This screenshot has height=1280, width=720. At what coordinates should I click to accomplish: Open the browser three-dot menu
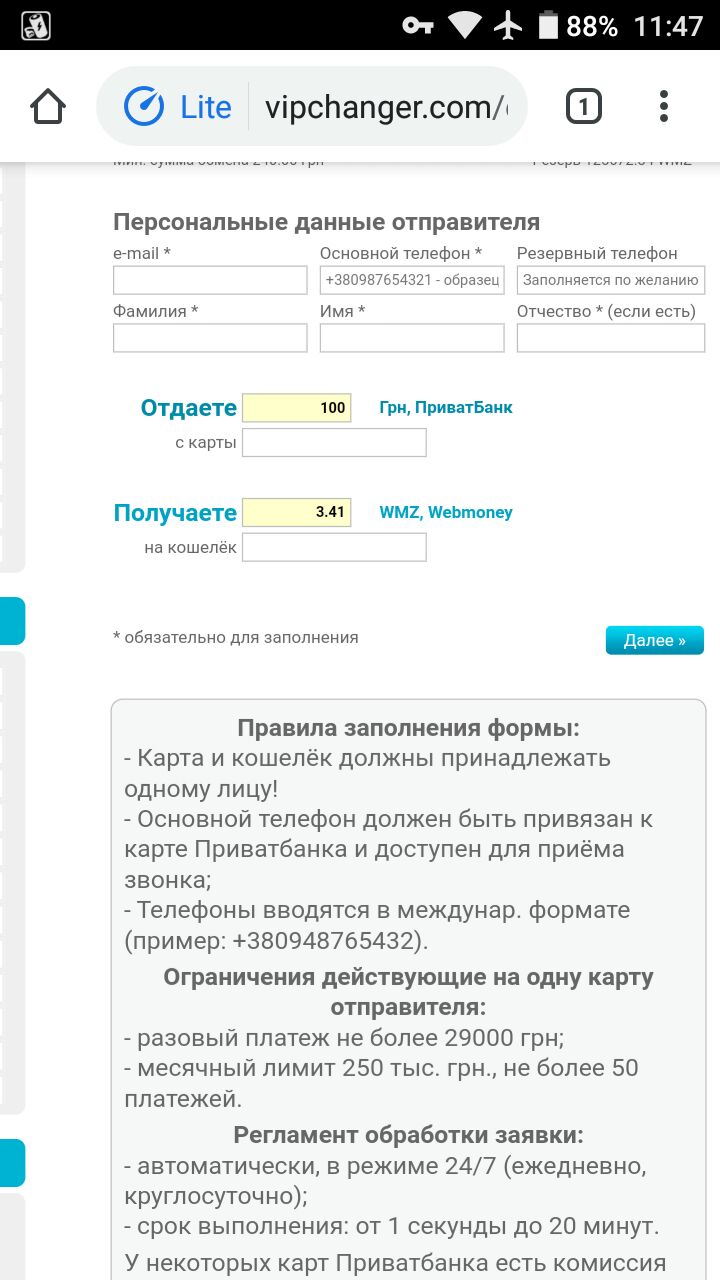tap(663, 106)
